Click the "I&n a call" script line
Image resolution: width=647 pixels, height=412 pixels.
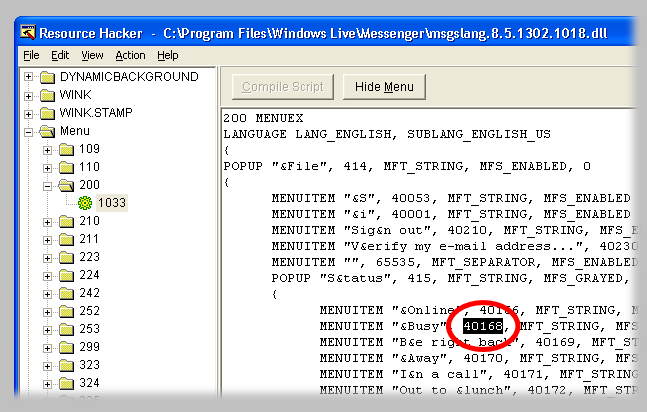[479, 374]
